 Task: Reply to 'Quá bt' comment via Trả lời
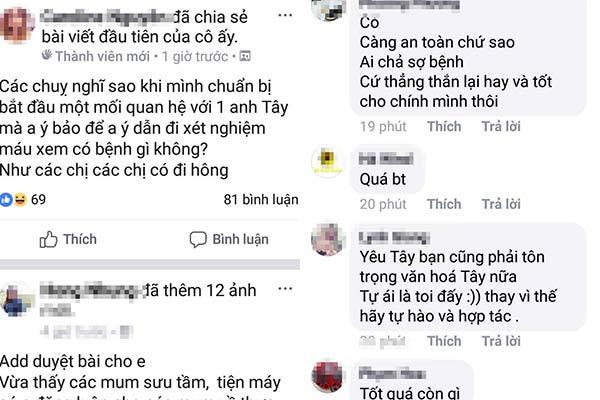point(501,204)
